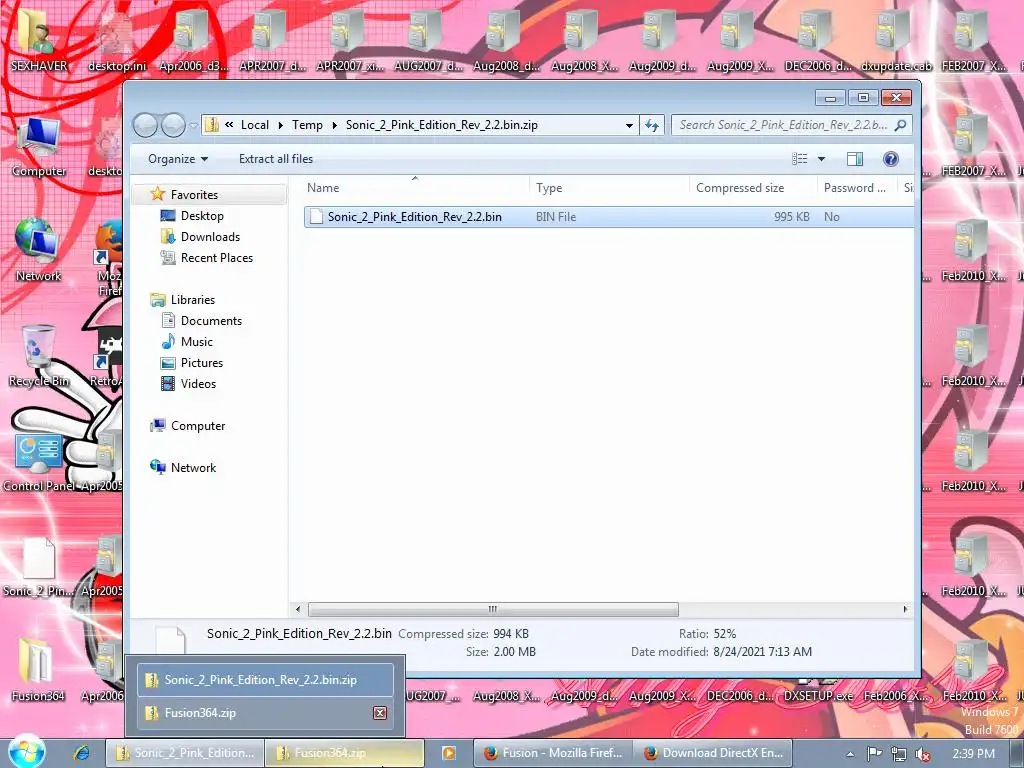Click the Back navigation arrow button
The image size is (1024, 768).
[145, 125]
